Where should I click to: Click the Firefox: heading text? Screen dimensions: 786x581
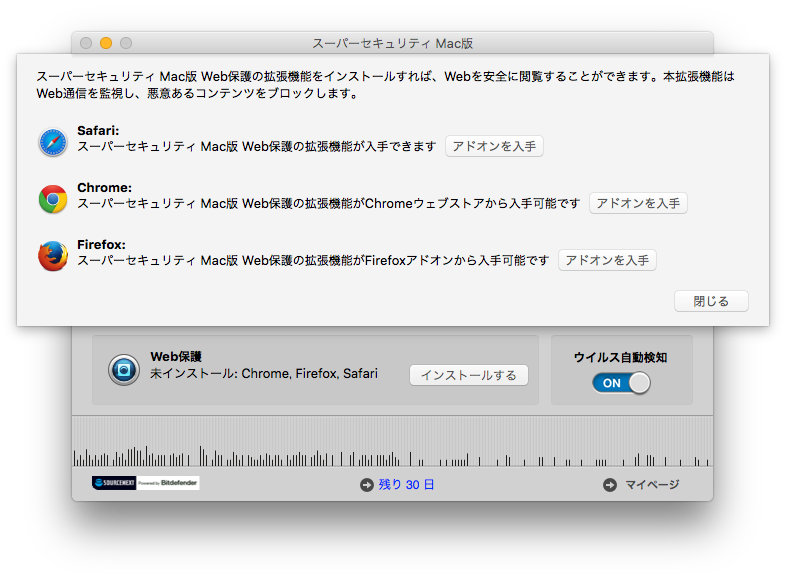coord(101,245)
